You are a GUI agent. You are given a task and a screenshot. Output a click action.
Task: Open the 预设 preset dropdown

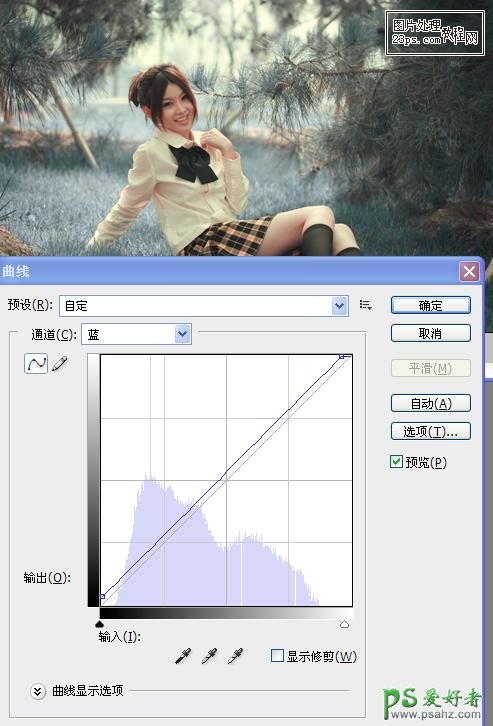(x=204, y=306)
